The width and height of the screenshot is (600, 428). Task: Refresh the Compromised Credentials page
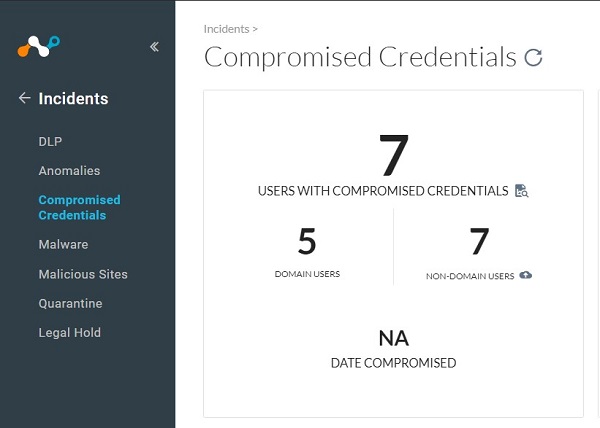point(534,58)
